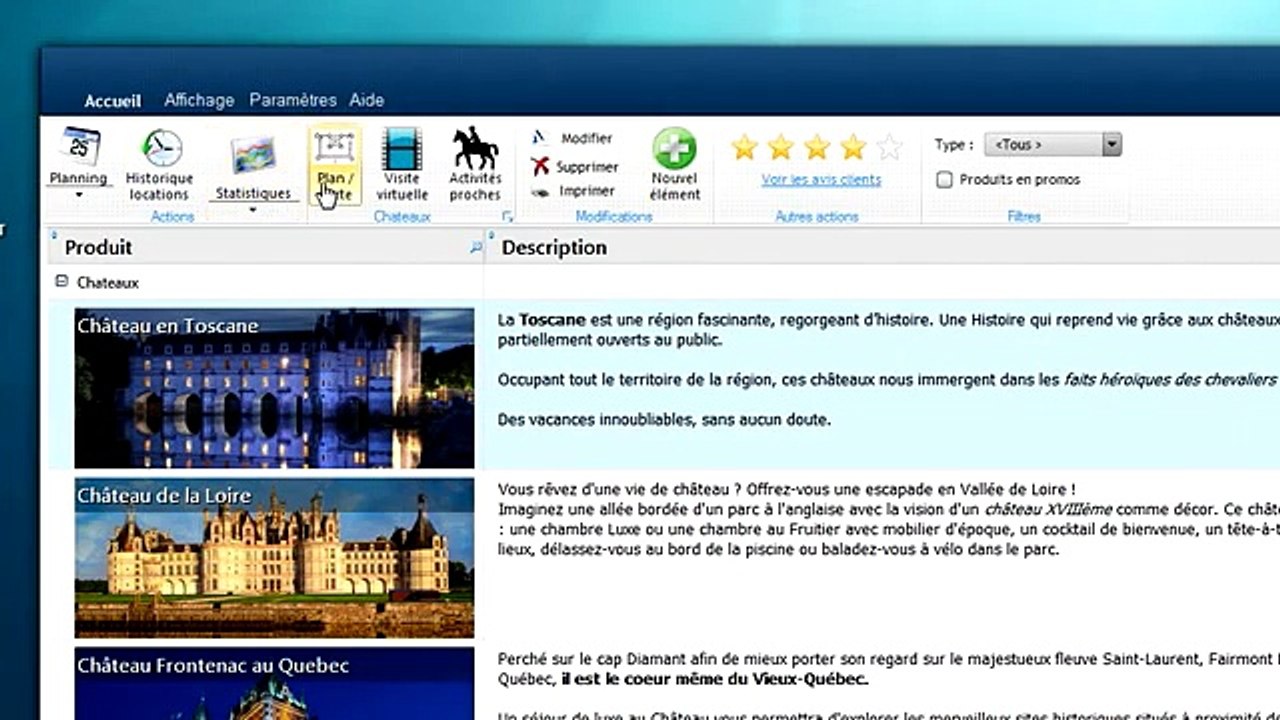Screen dimensions: 1280x720
Task: Select the fifth empty star
Action: pos(889,148)
